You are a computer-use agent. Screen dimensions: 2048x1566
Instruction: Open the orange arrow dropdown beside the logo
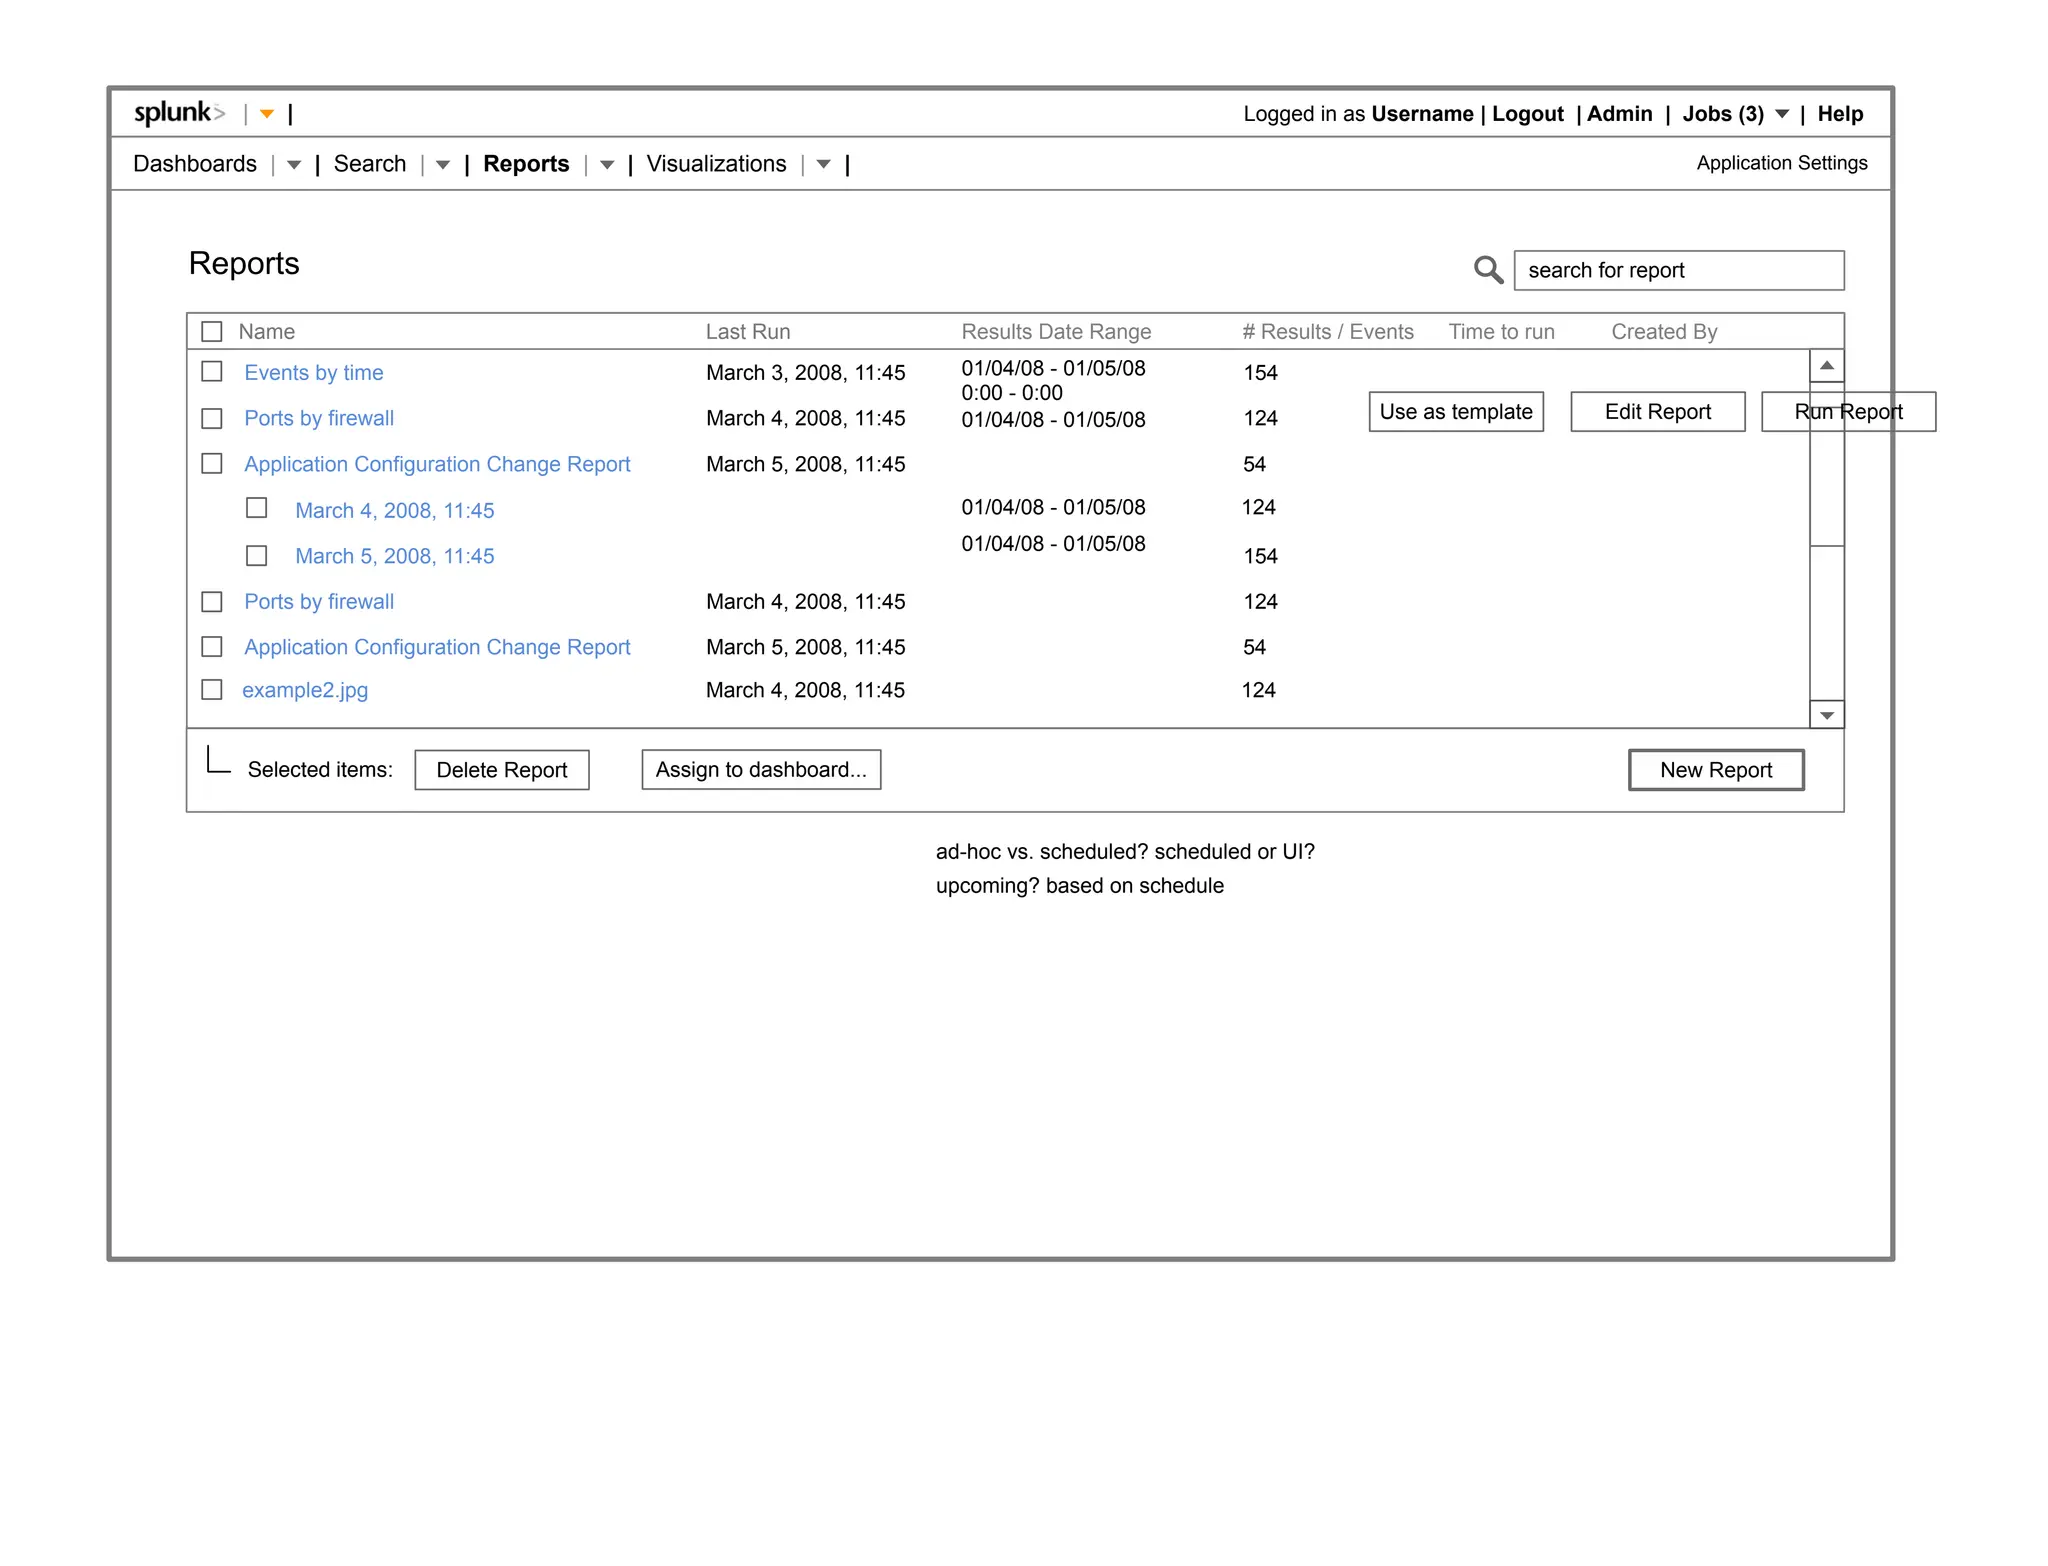pos(267,114)
